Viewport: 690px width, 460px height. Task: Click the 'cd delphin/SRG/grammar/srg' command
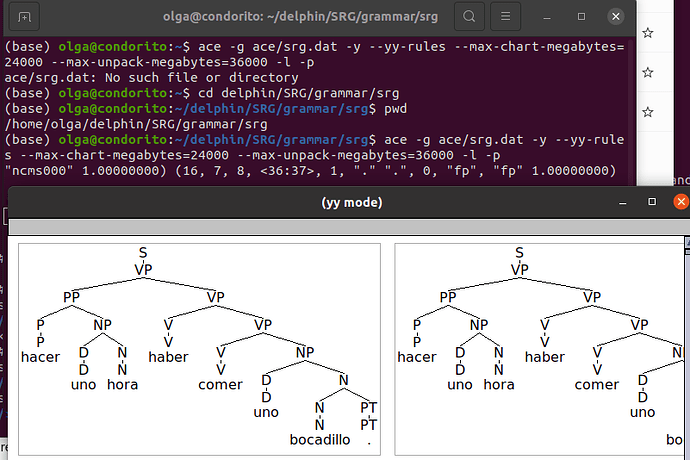pos(299,93)
